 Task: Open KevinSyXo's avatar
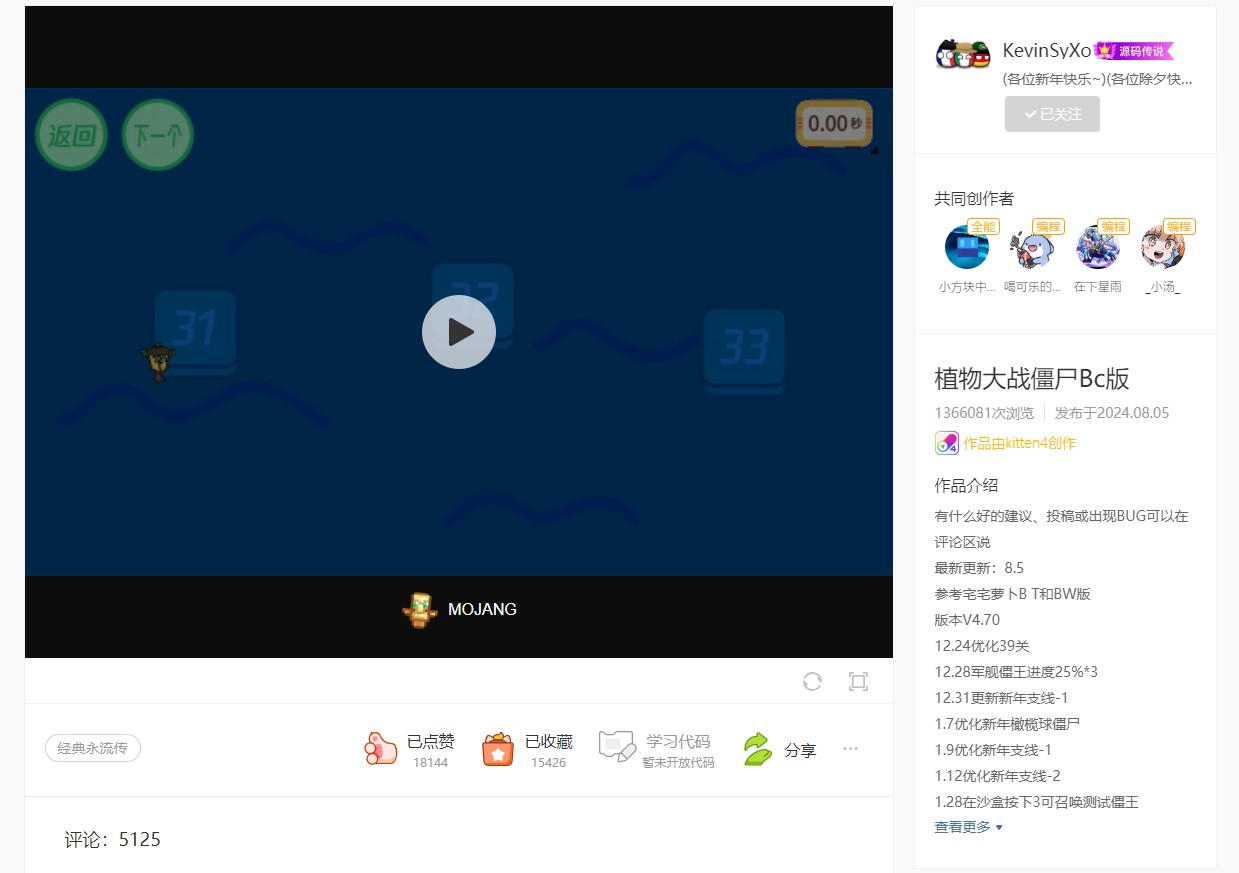tap(963, 55)
